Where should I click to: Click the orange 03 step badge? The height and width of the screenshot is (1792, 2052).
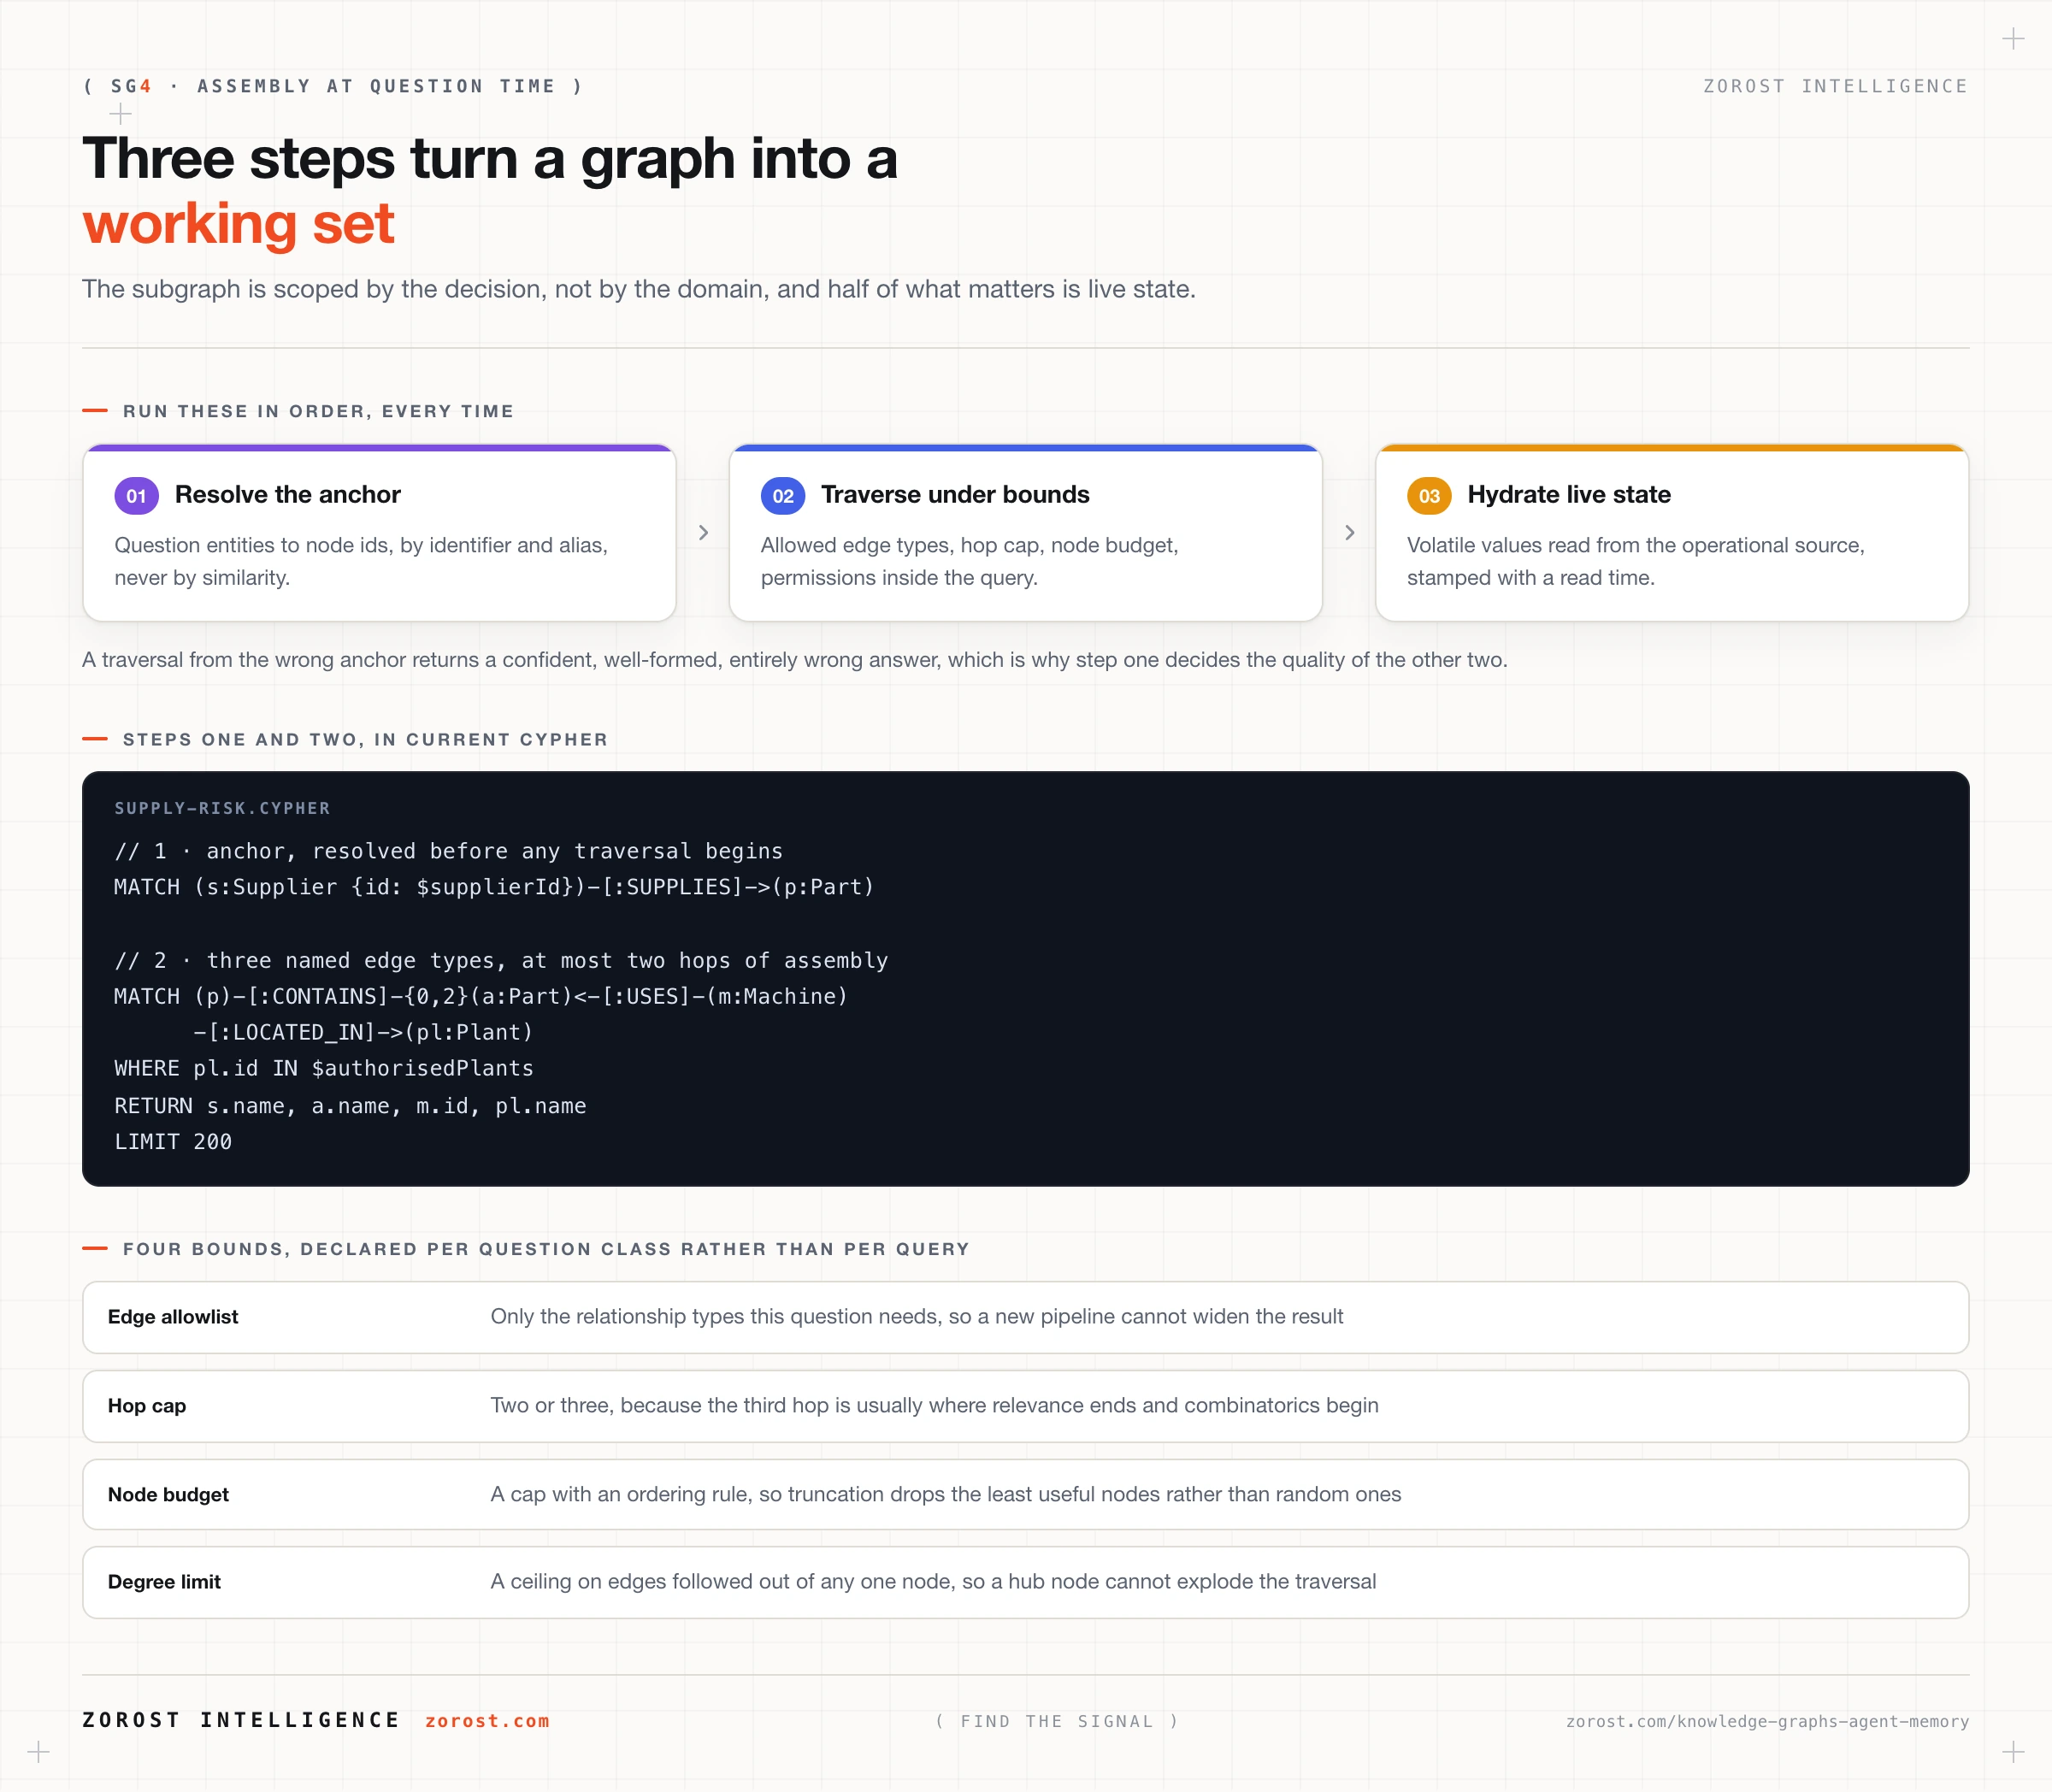[x=1429, y=496]
